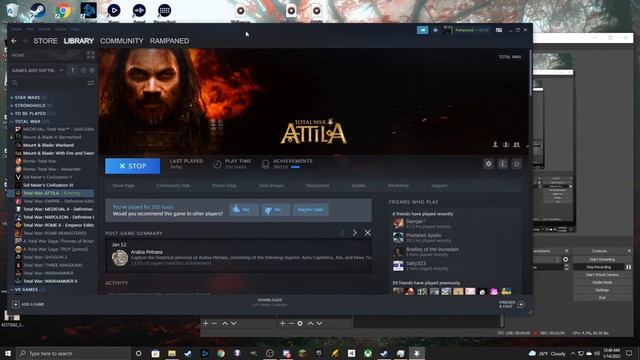Image resolution: width=640 pixels, height=360 pixels.
Task: Open Bradley of the Dunedain friend entry
Action: 432,251
